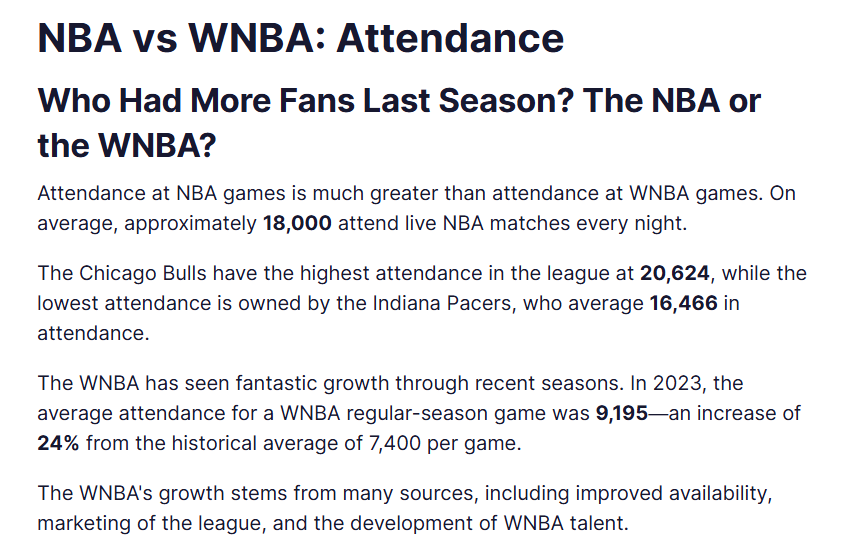Click the bold 16,466 Pacers attendance number
The width and height of the screenshot is (850, 545).
tap(684, 303)
